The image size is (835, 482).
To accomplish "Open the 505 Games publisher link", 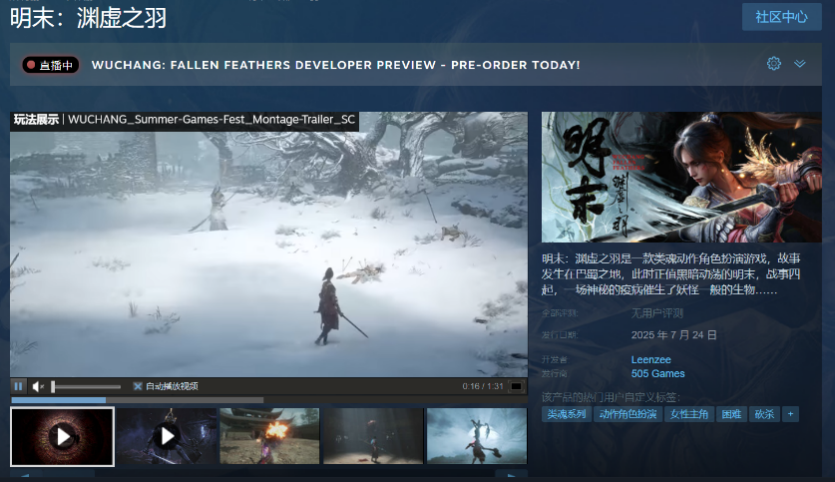I will pyautogui.click(x=658, y=374).
